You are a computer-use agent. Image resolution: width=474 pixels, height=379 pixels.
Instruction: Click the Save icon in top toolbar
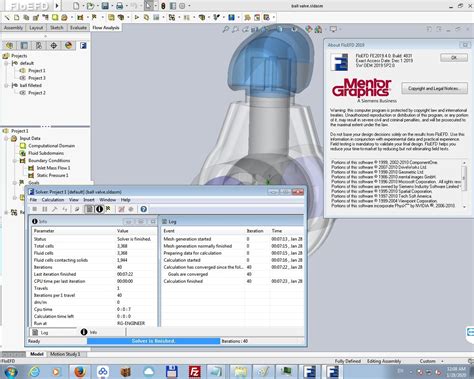(x=105, y=6)
